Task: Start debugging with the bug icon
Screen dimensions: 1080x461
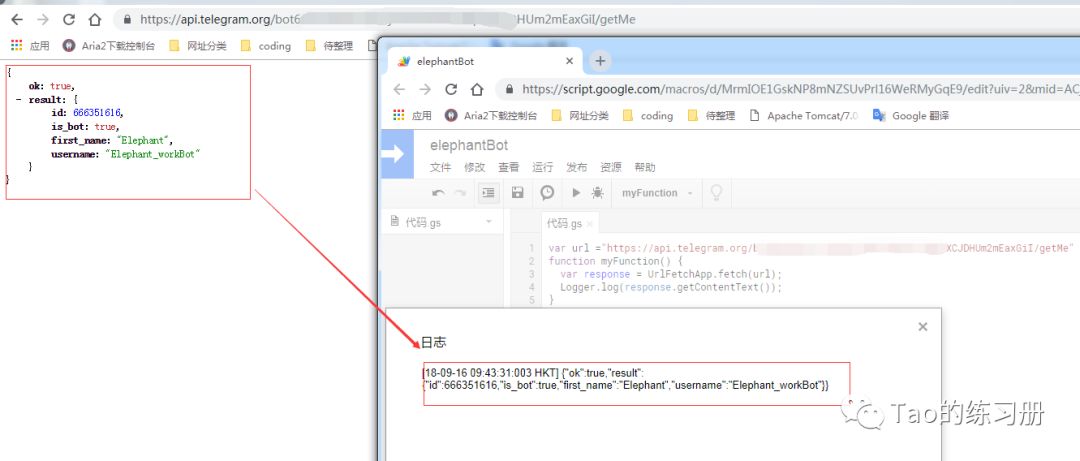Action: tap(598, 193)
